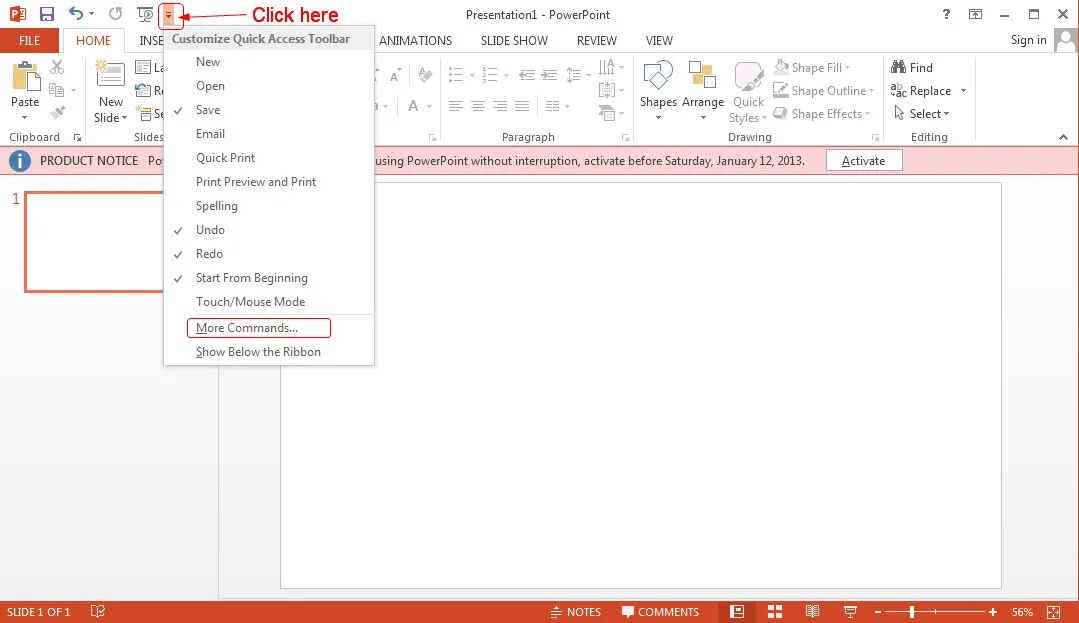Click the Line Spacing icon
This screenshot has height=623, width=1079.
coord(573,74)
